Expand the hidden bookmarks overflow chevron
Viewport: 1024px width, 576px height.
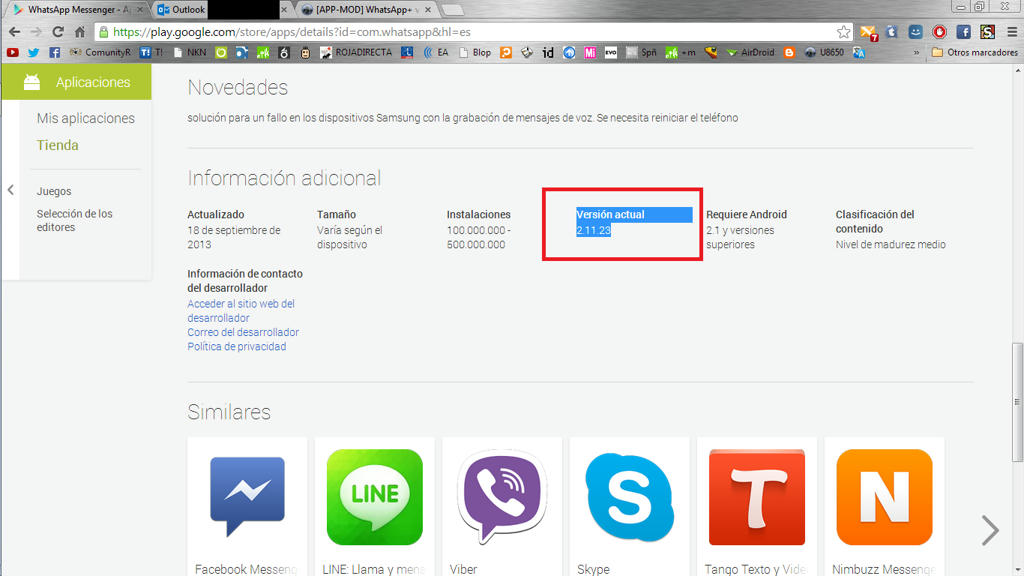point(917,52)
